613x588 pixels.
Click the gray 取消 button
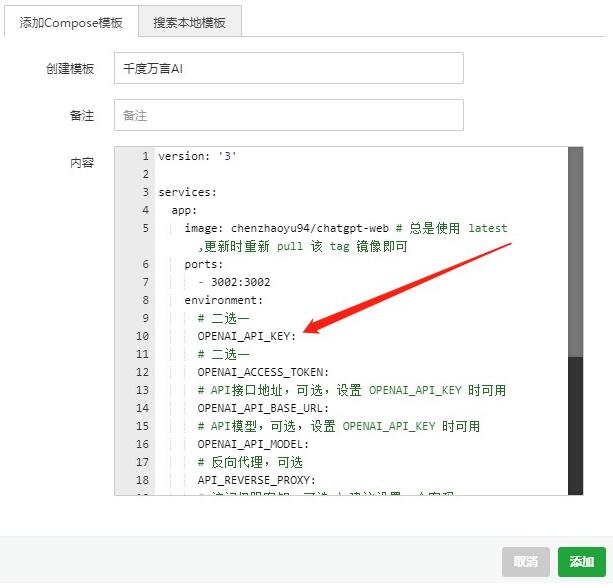[525, 562]
